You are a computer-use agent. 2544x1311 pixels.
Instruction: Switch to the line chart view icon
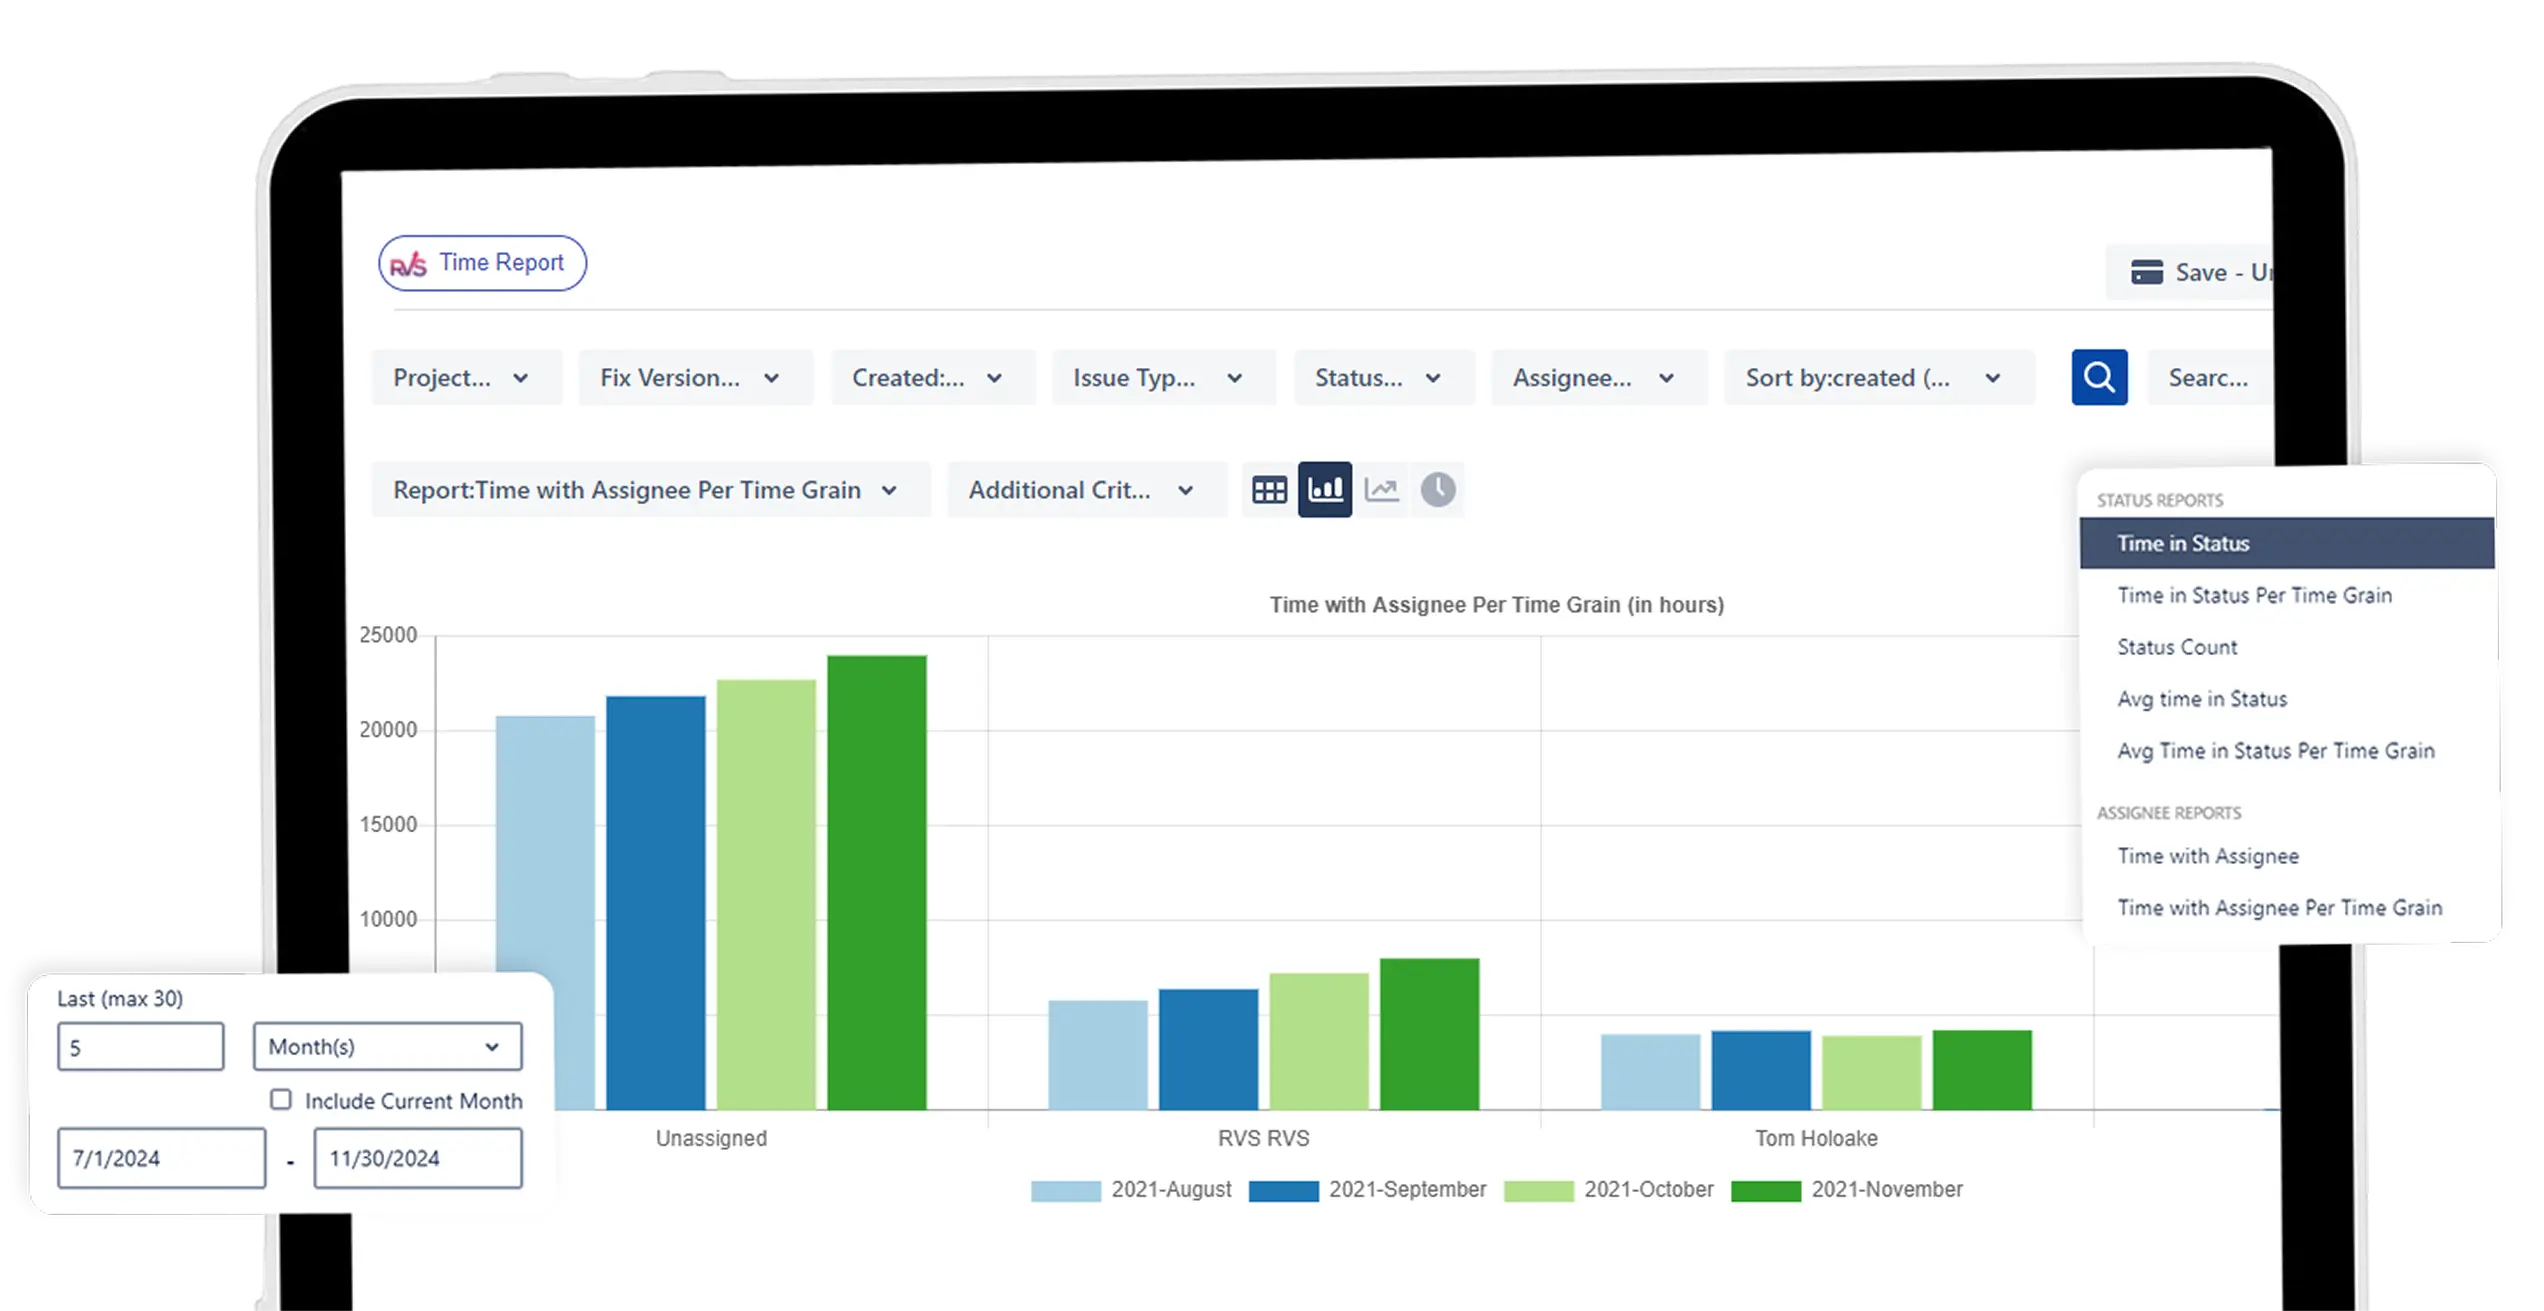[x=1381, y=489]
